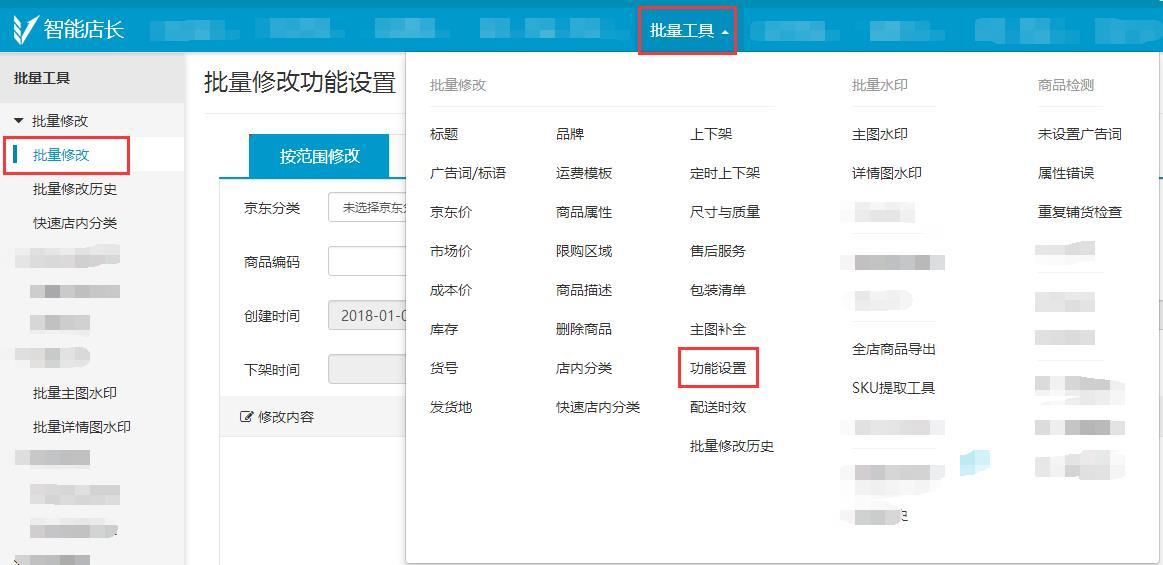Open 详情图水印 under 批量水印

(x=887, y=174)
